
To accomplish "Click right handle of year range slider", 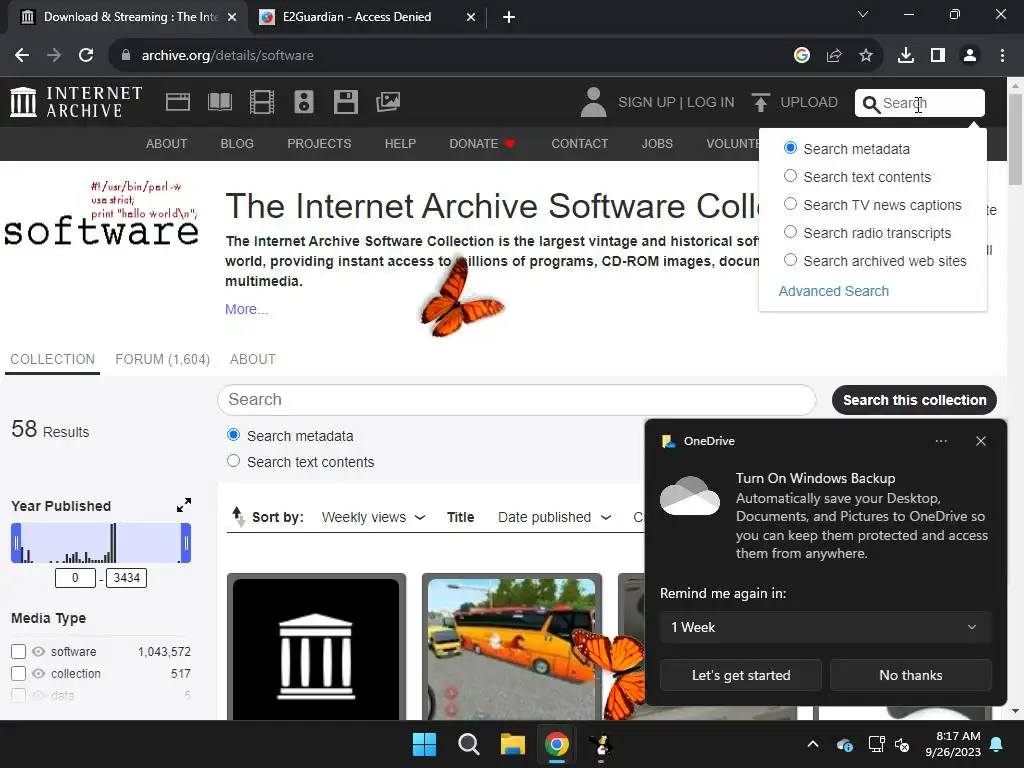I will pos(186,543).
